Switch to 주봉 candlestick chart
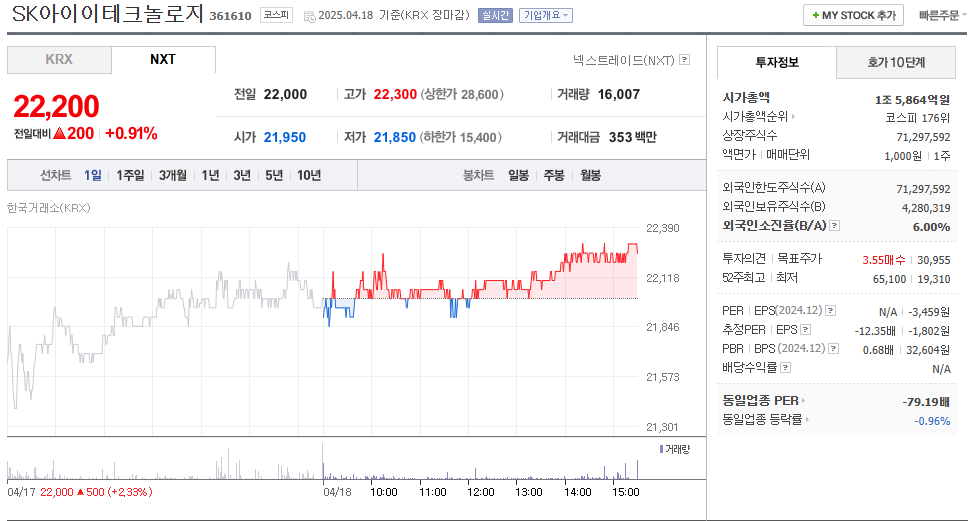The height and width of the screenshot is (521, 977). tap(554, 176)
